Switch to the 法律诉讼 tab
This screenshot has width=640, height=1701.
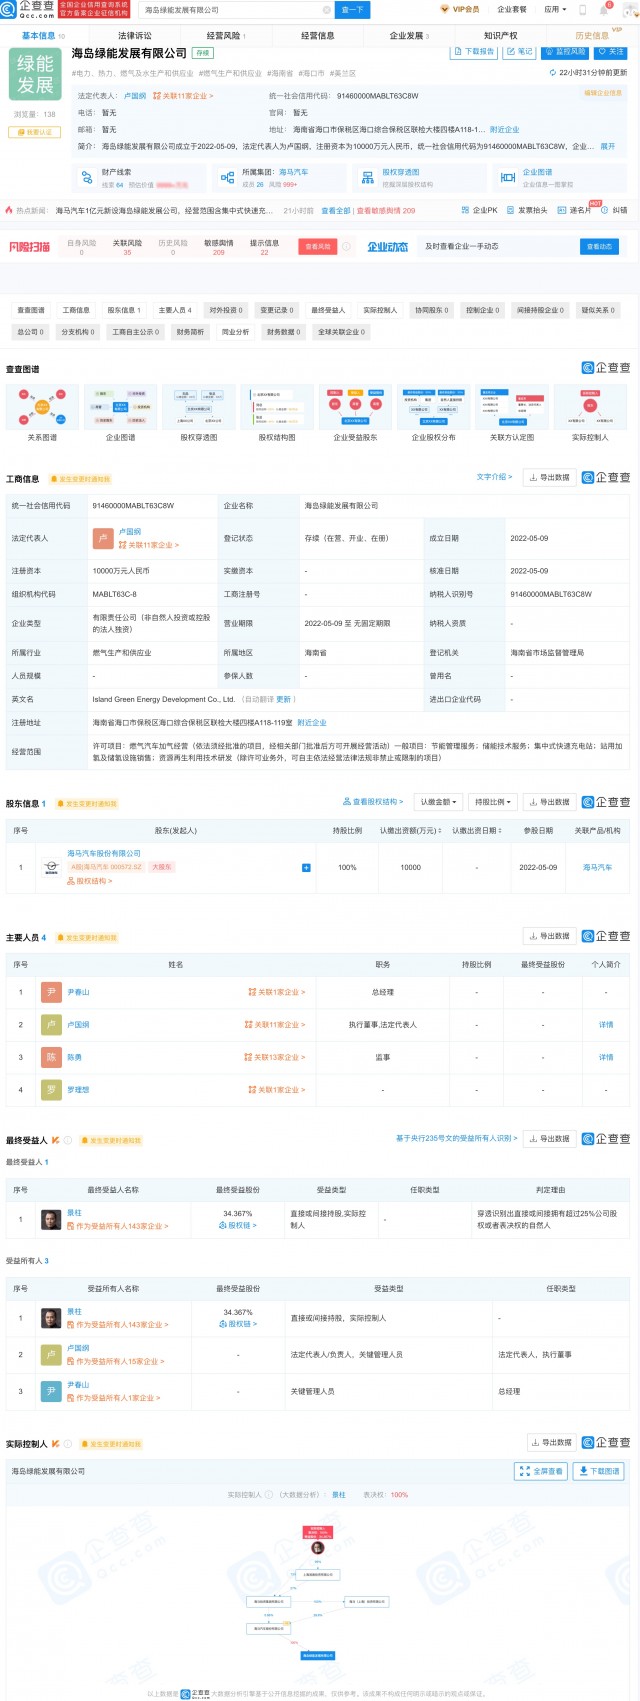(134, 35)
